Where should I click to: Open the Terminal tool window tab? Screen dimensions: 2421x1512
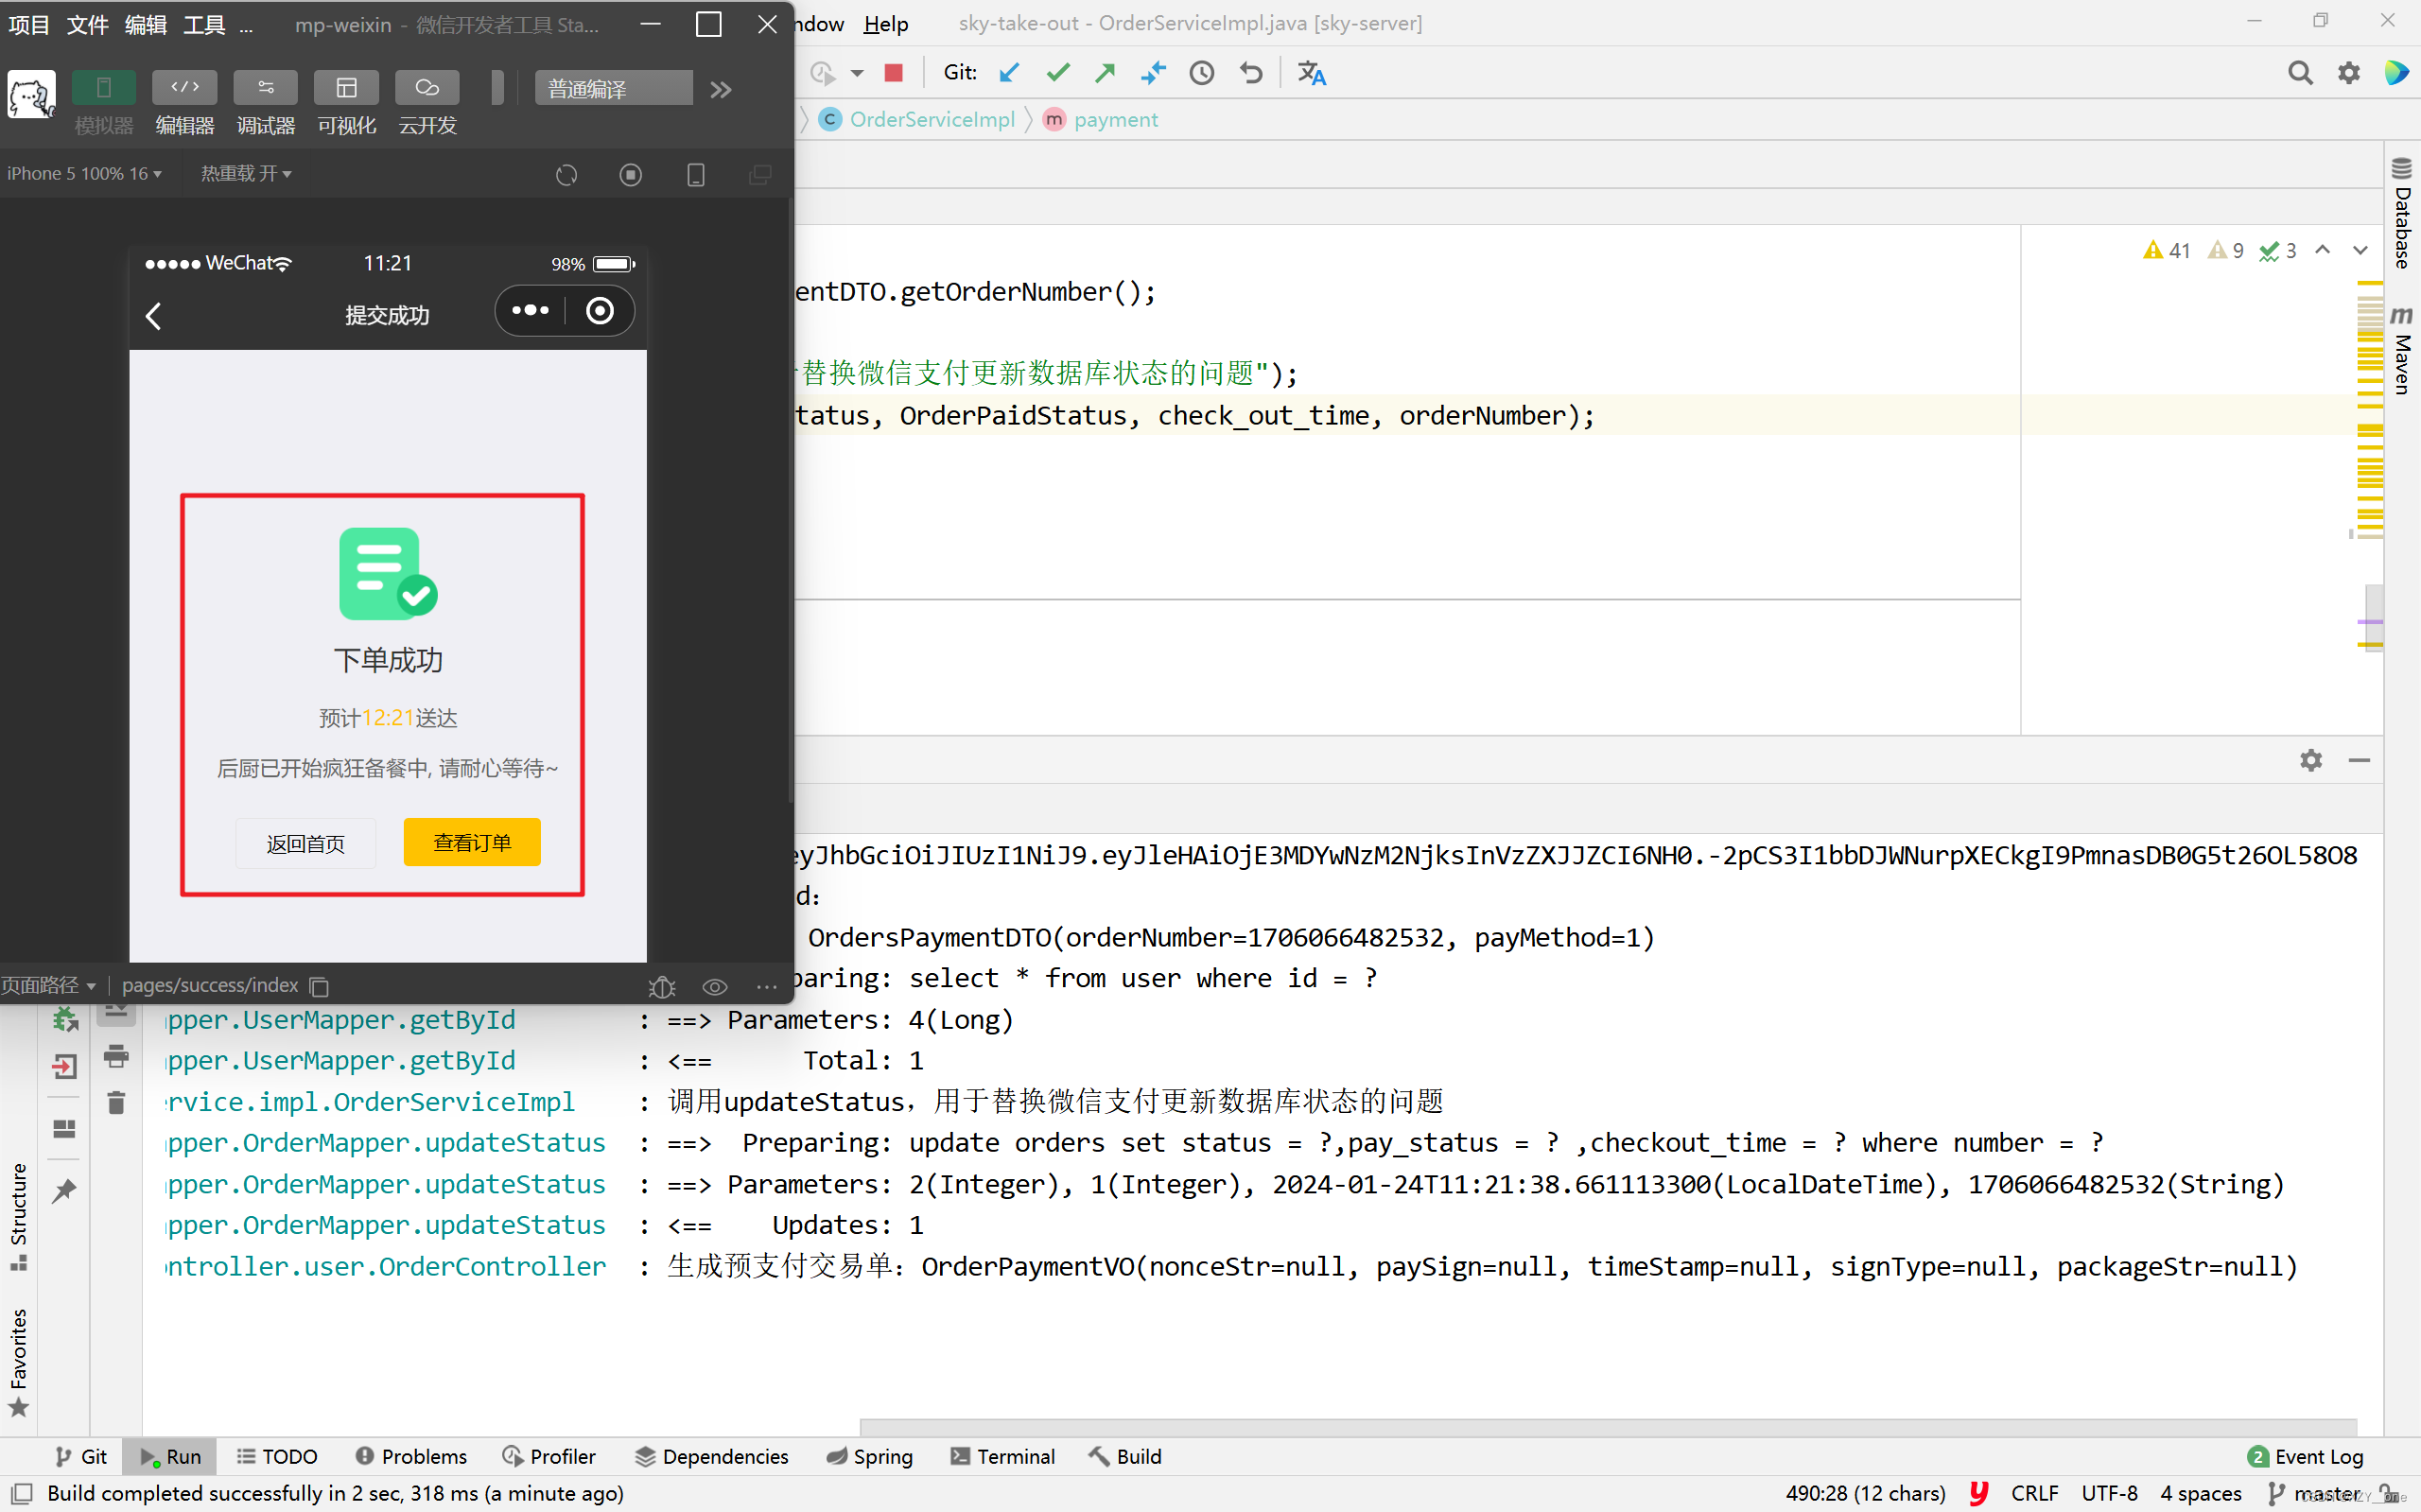click(1003, 1456)
